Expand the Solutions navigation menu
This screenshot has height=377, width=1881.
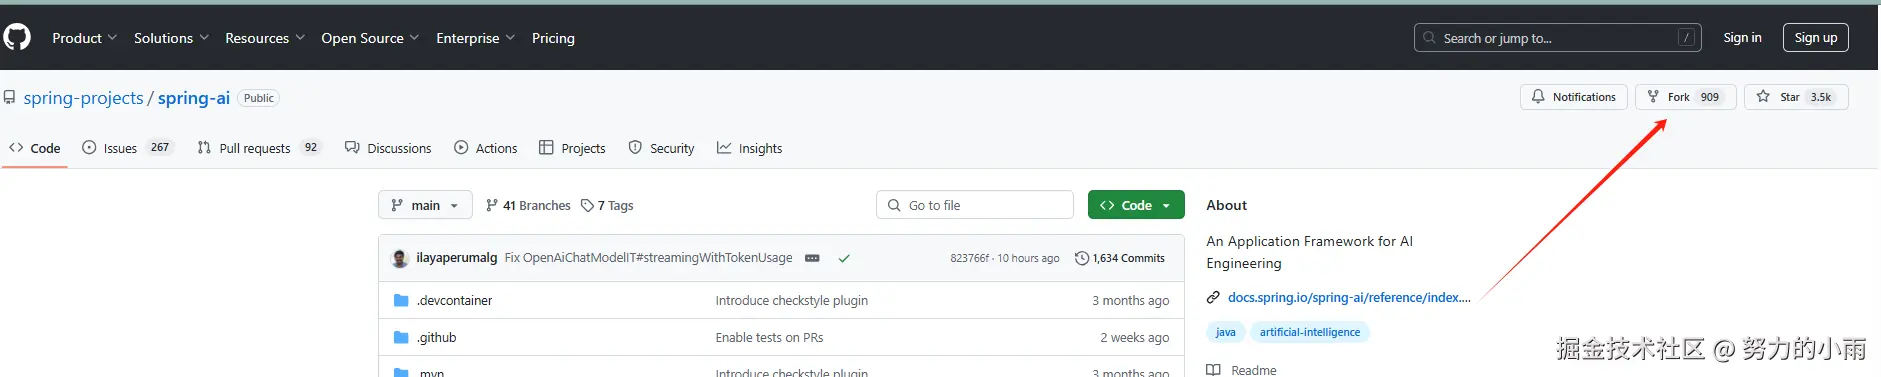(x=171, y=38)
